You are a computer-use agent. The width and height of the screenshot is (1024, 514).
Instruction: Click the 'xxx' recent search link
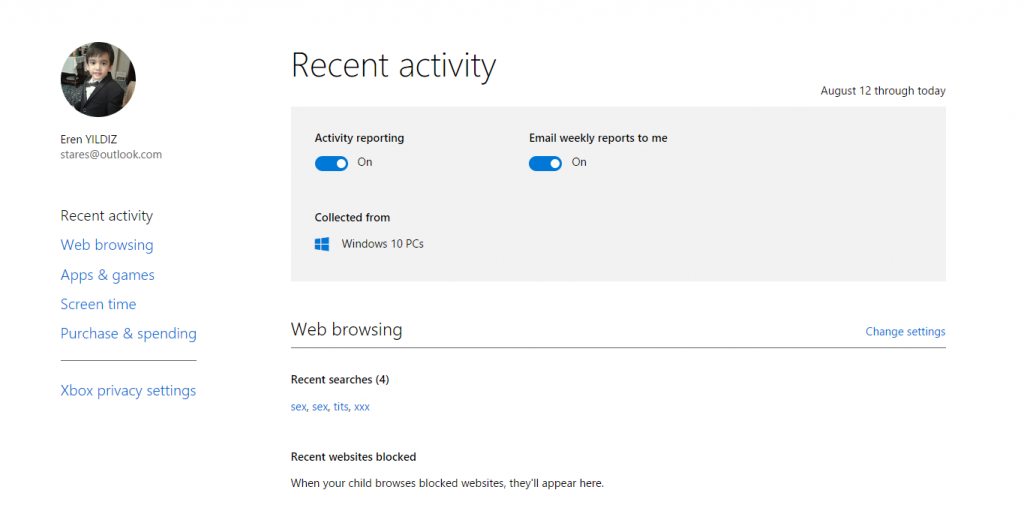click(x=362, y=406)
